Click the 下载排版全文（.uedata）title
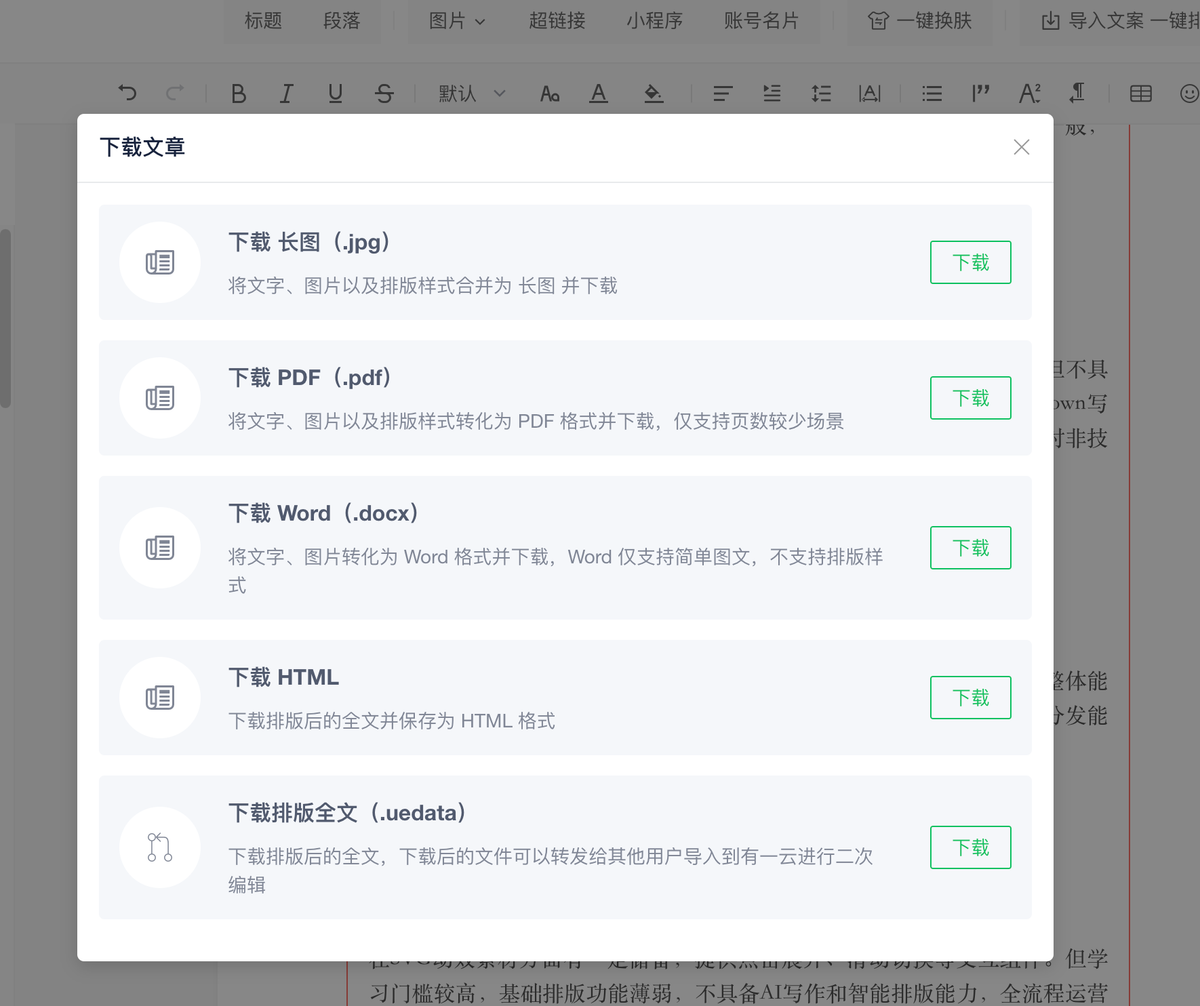The width and height of the screenshot is (1200, 1006). pyautogui.click(x=348, y=813)
